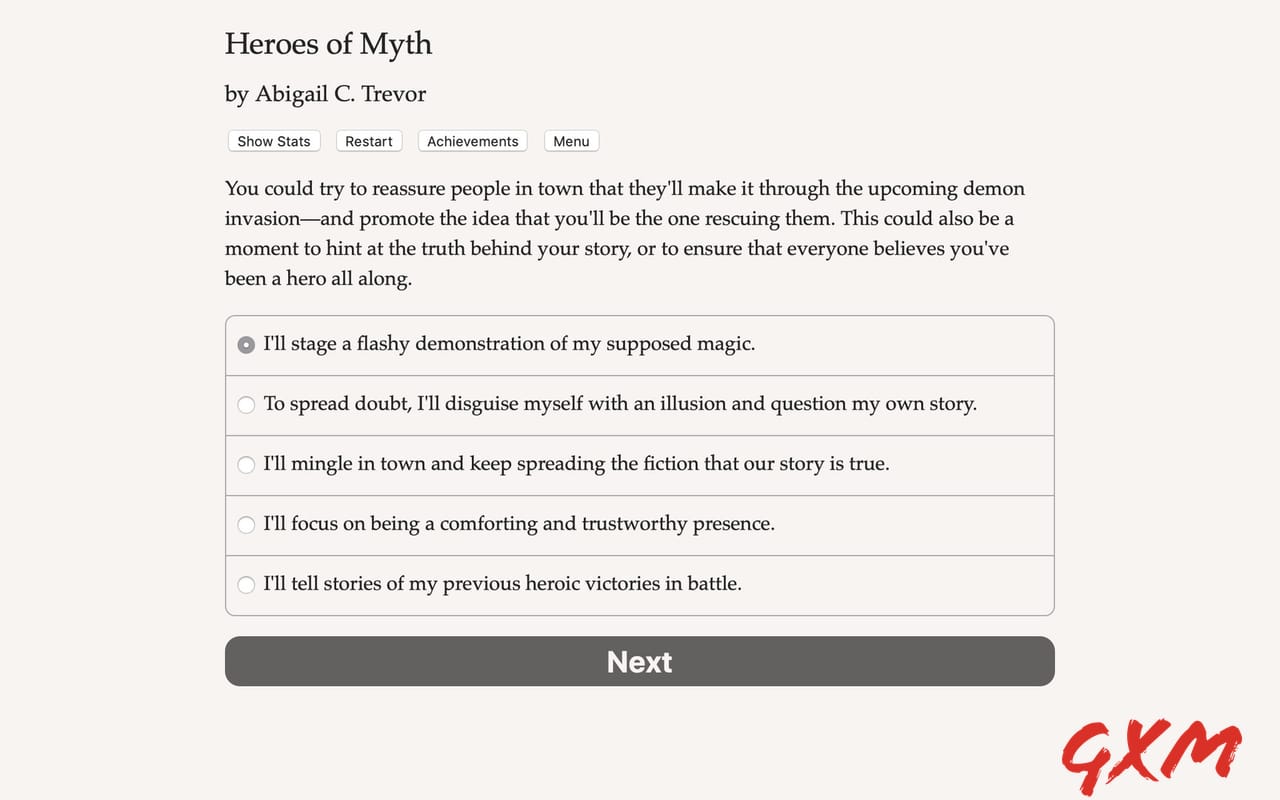Click the radio circle beside the illusion choice
Image resolution: width=1280 pixels, height=800 pixels.
pyautogui.click(x=246, y=404)
